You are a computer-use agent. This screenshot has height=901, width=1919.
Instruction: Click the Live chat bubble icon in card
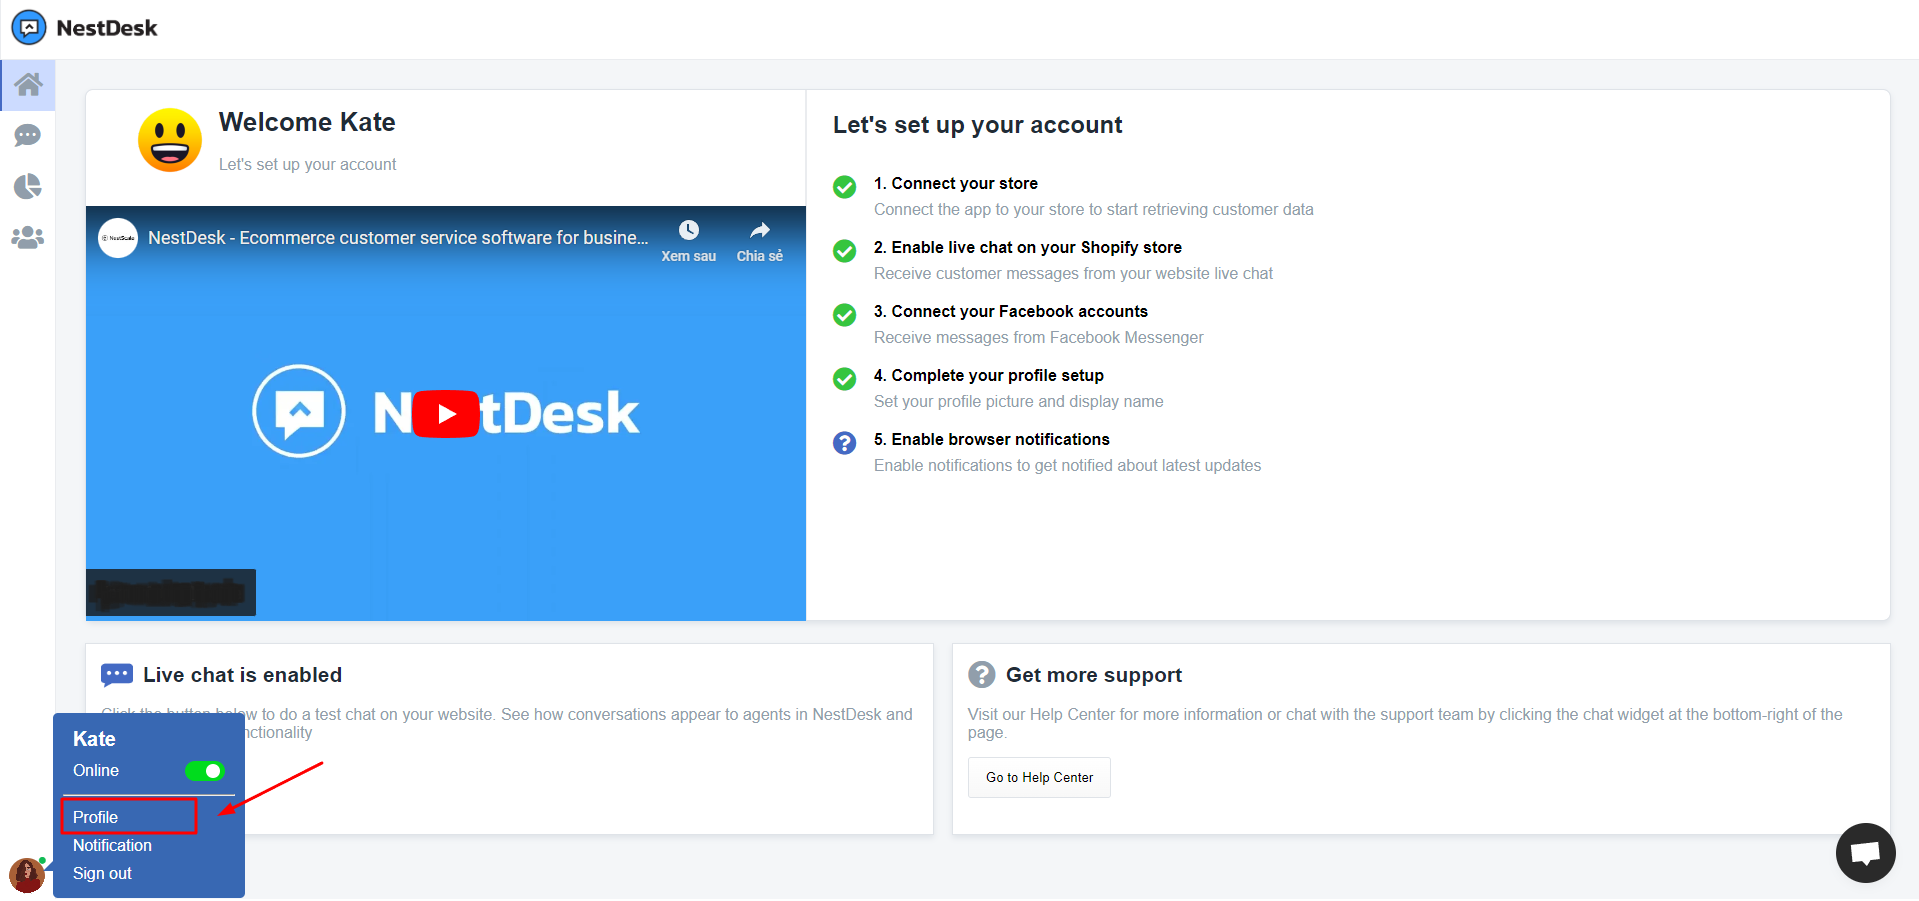tap(117, 675)
